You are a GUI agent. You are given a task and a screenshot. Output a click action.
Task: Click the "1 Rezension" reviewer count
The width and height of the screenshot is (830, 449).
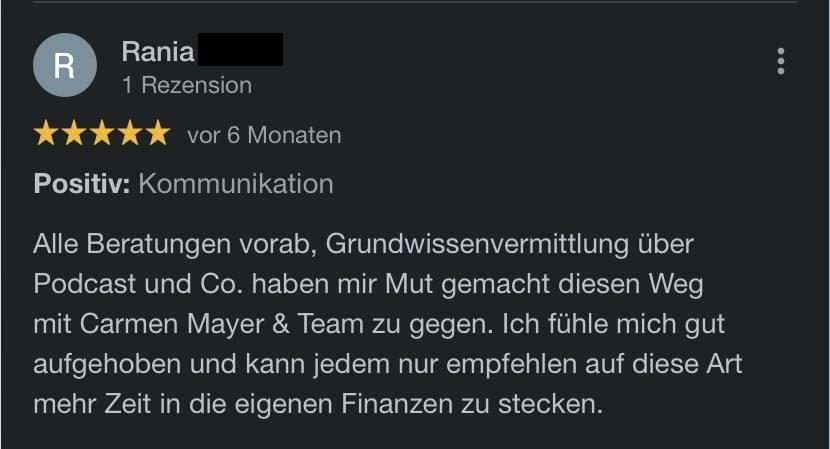tap(186, 85)
